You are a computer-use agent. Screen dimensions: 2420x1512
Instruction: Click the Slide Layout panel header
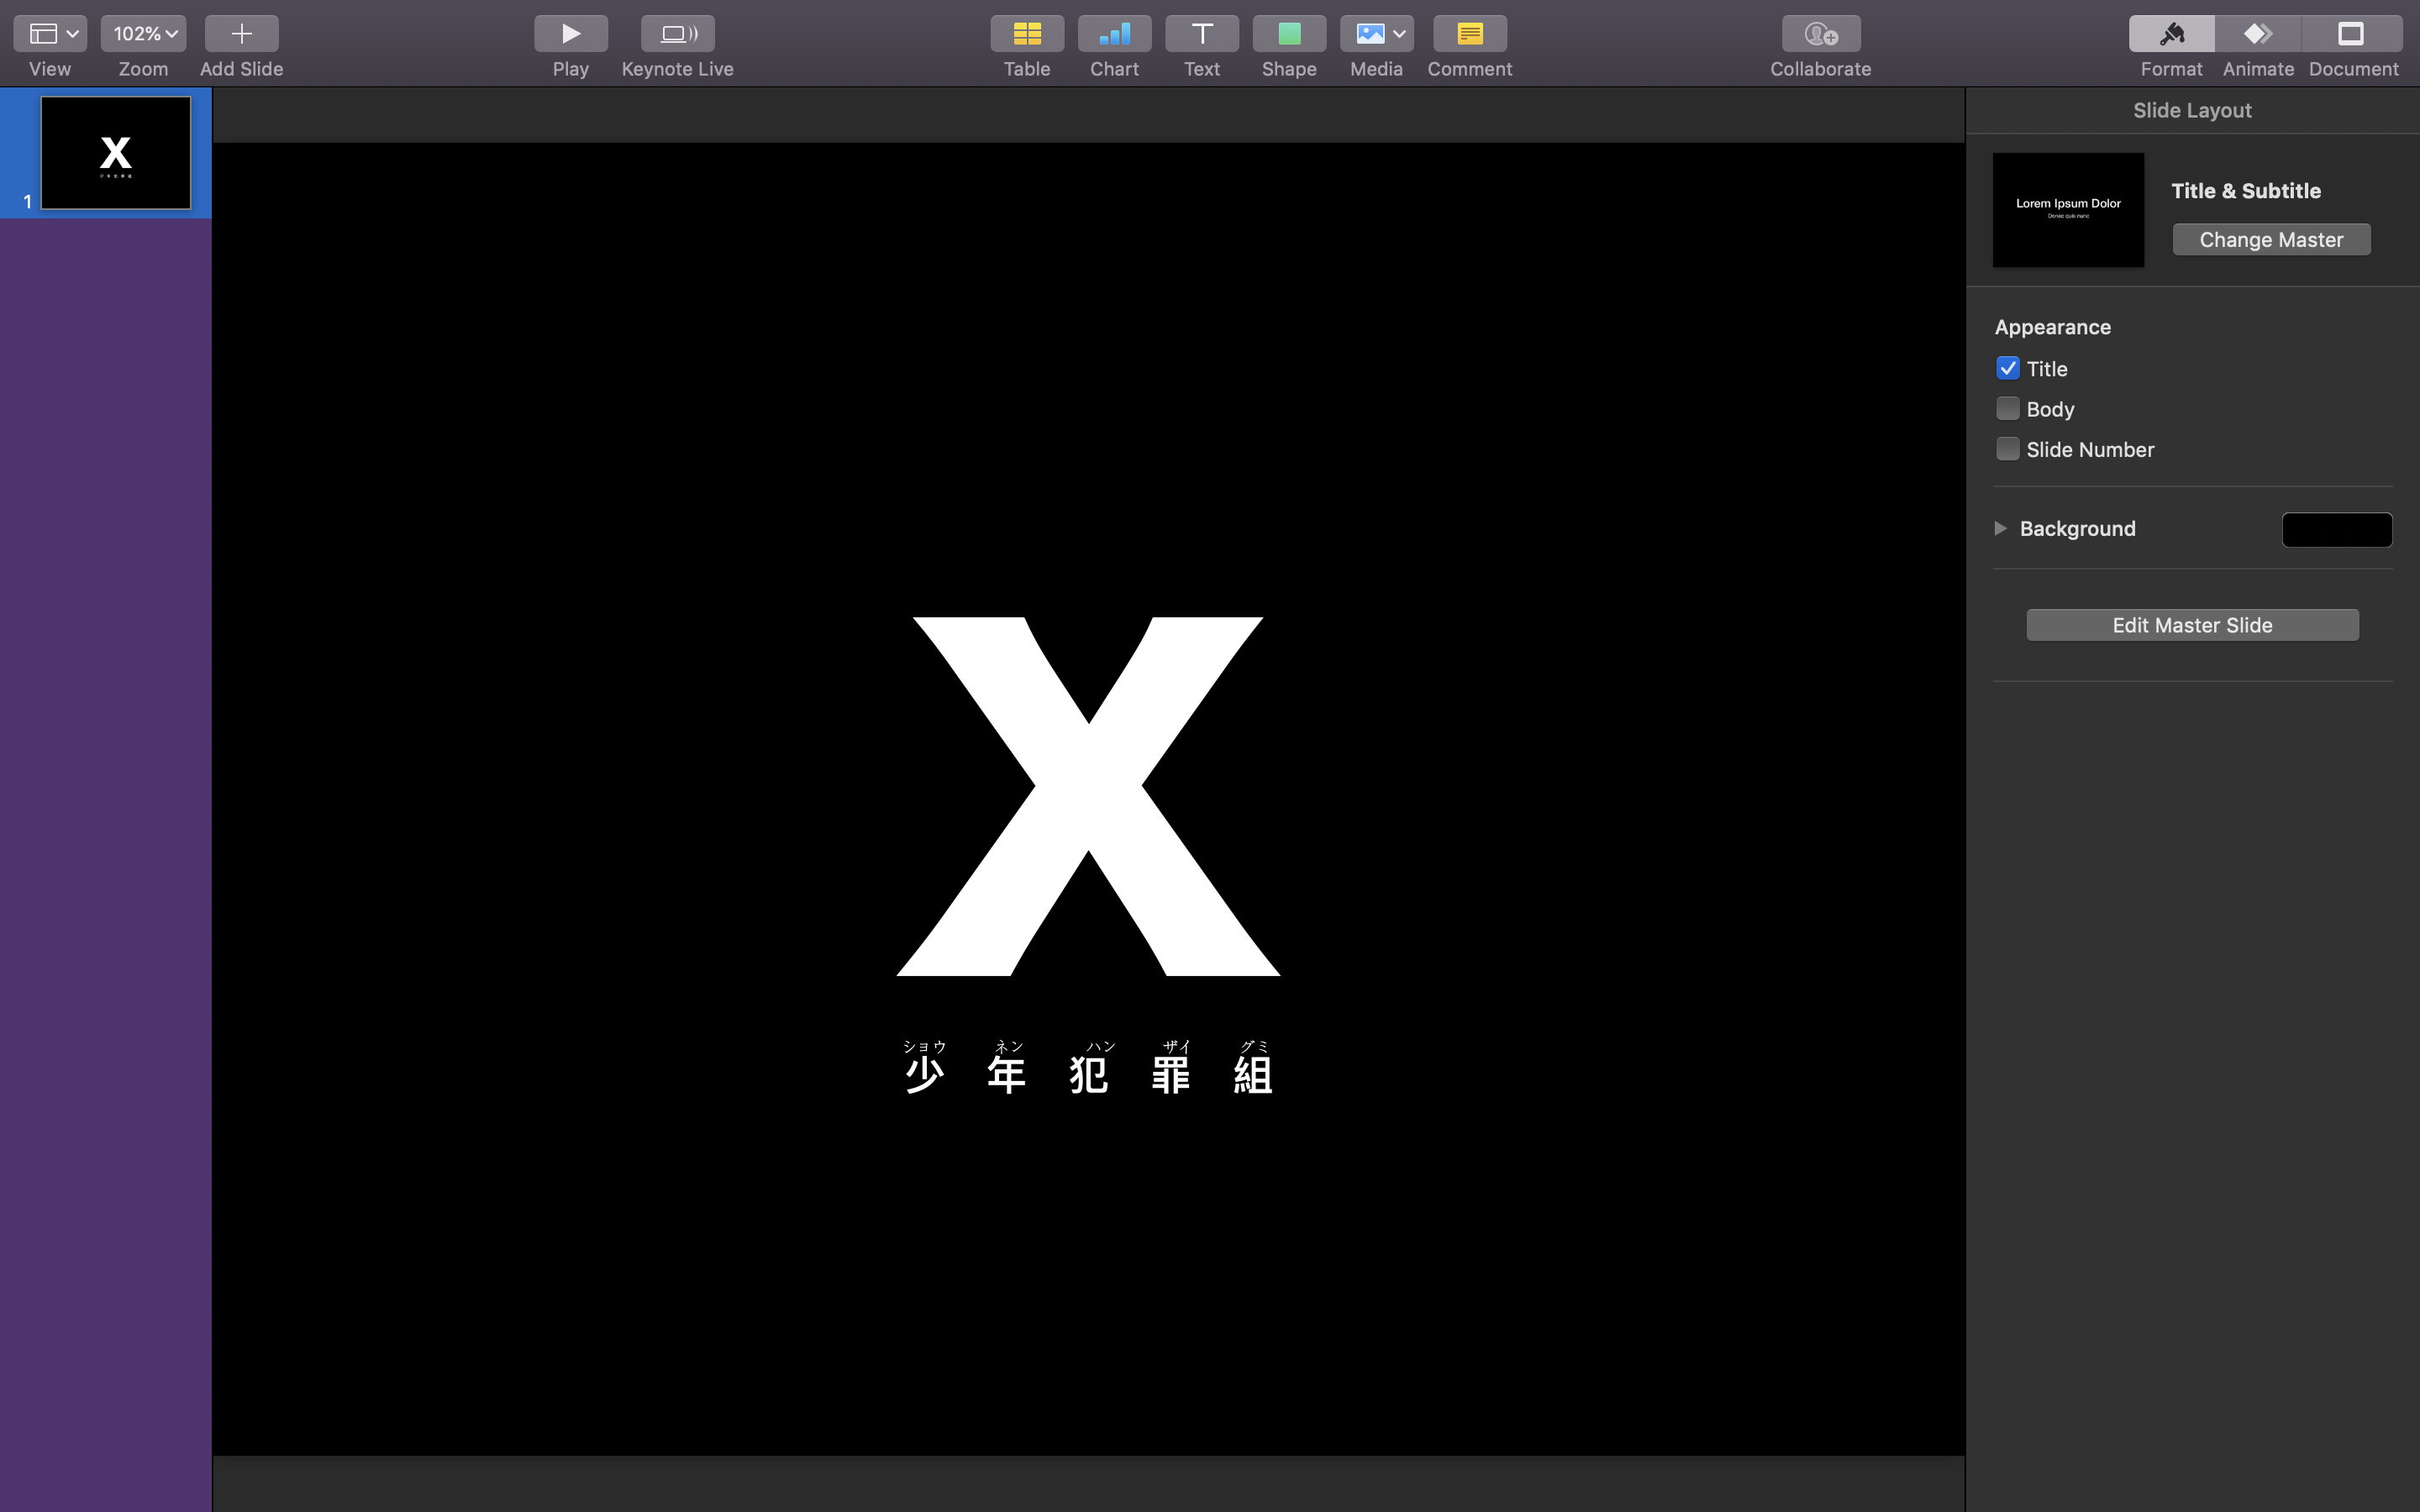pos(2192,110)
